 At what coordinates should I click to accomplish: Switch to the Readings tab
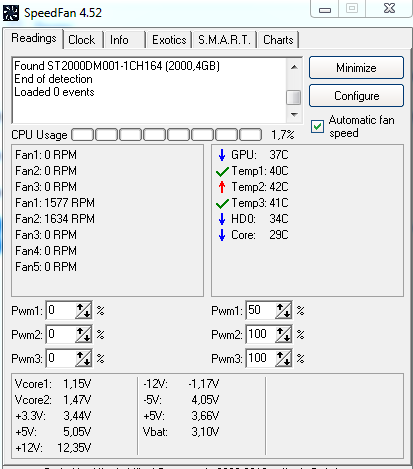34,38
